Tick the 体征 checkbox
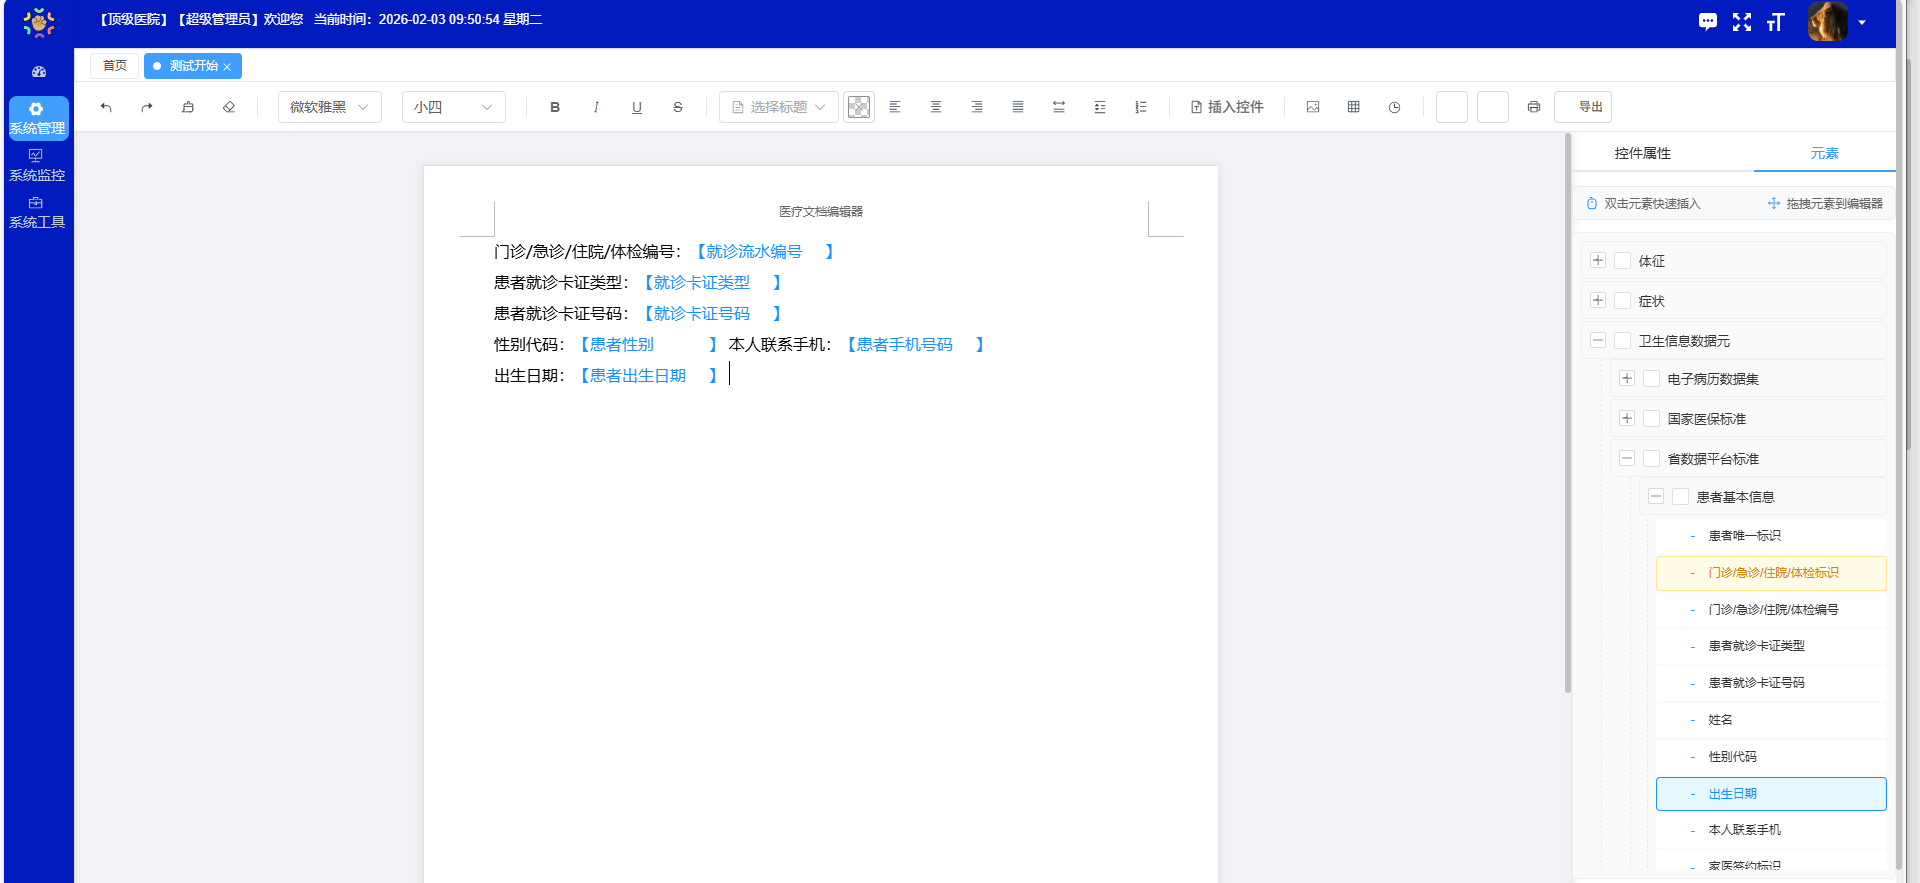 tap(1623, 261)
